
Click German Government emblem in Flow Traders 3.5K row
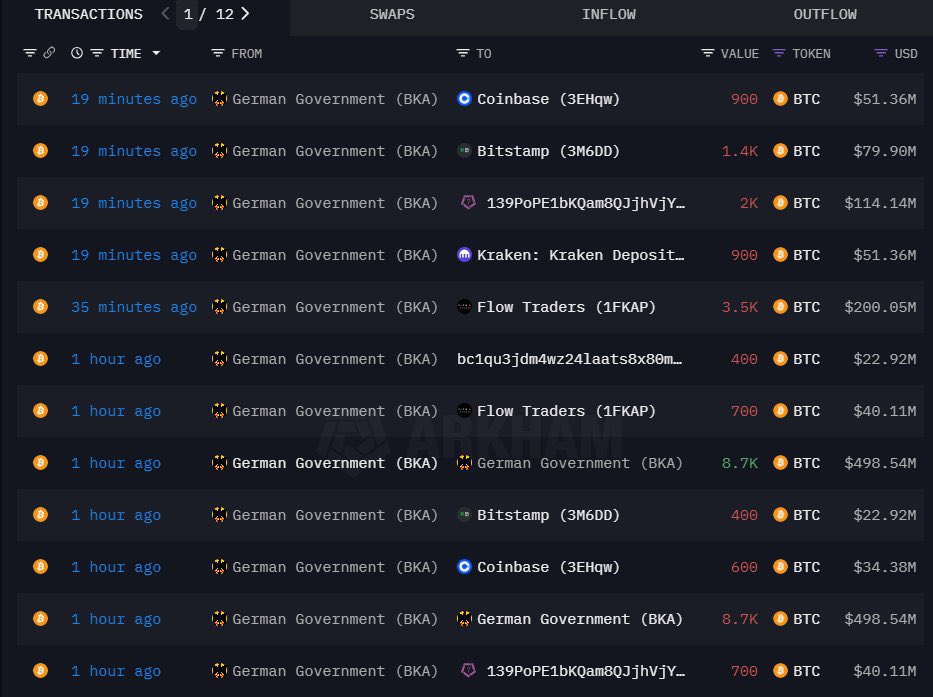(x=220, y=307)
